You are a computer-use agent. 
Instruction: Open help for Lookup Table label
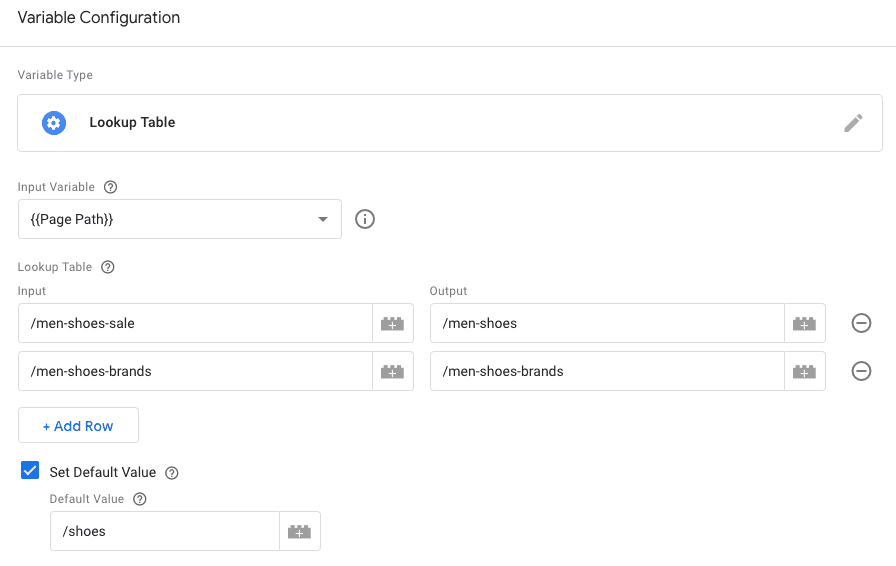coord(107,267)
